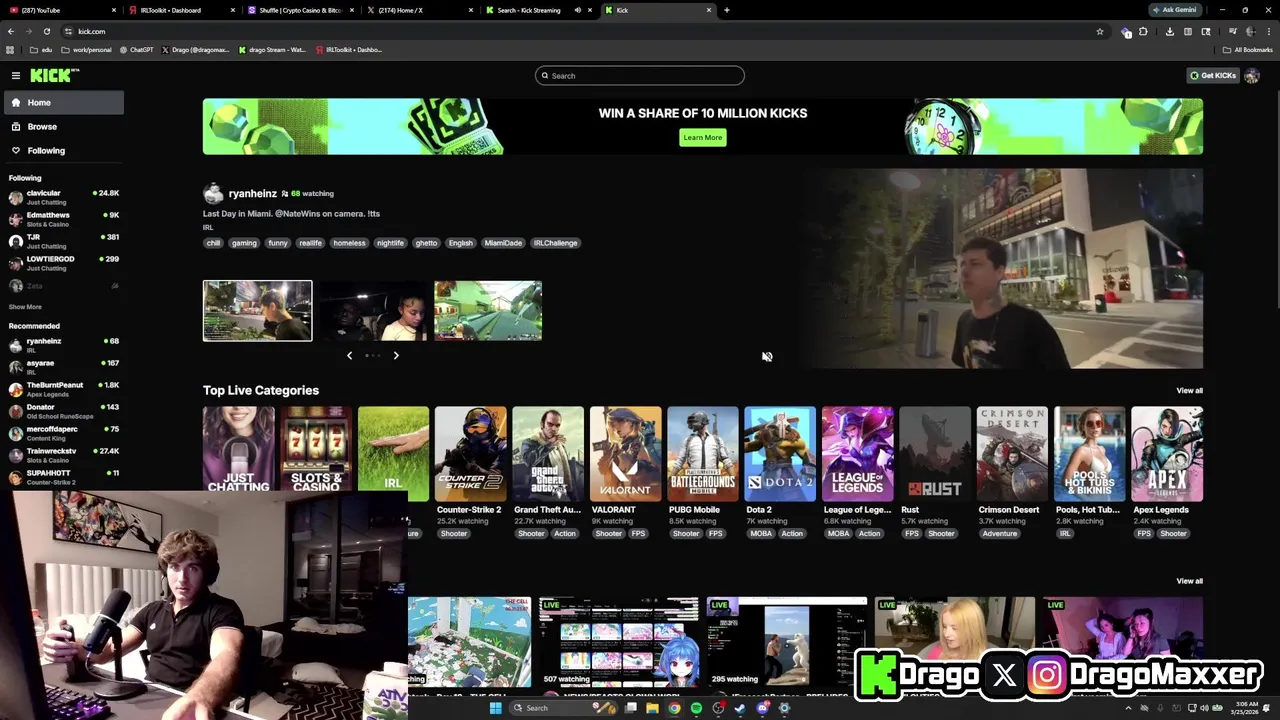Open the Following sidebar item
This screenshot has height=720, width=1280.
(64, 150)
